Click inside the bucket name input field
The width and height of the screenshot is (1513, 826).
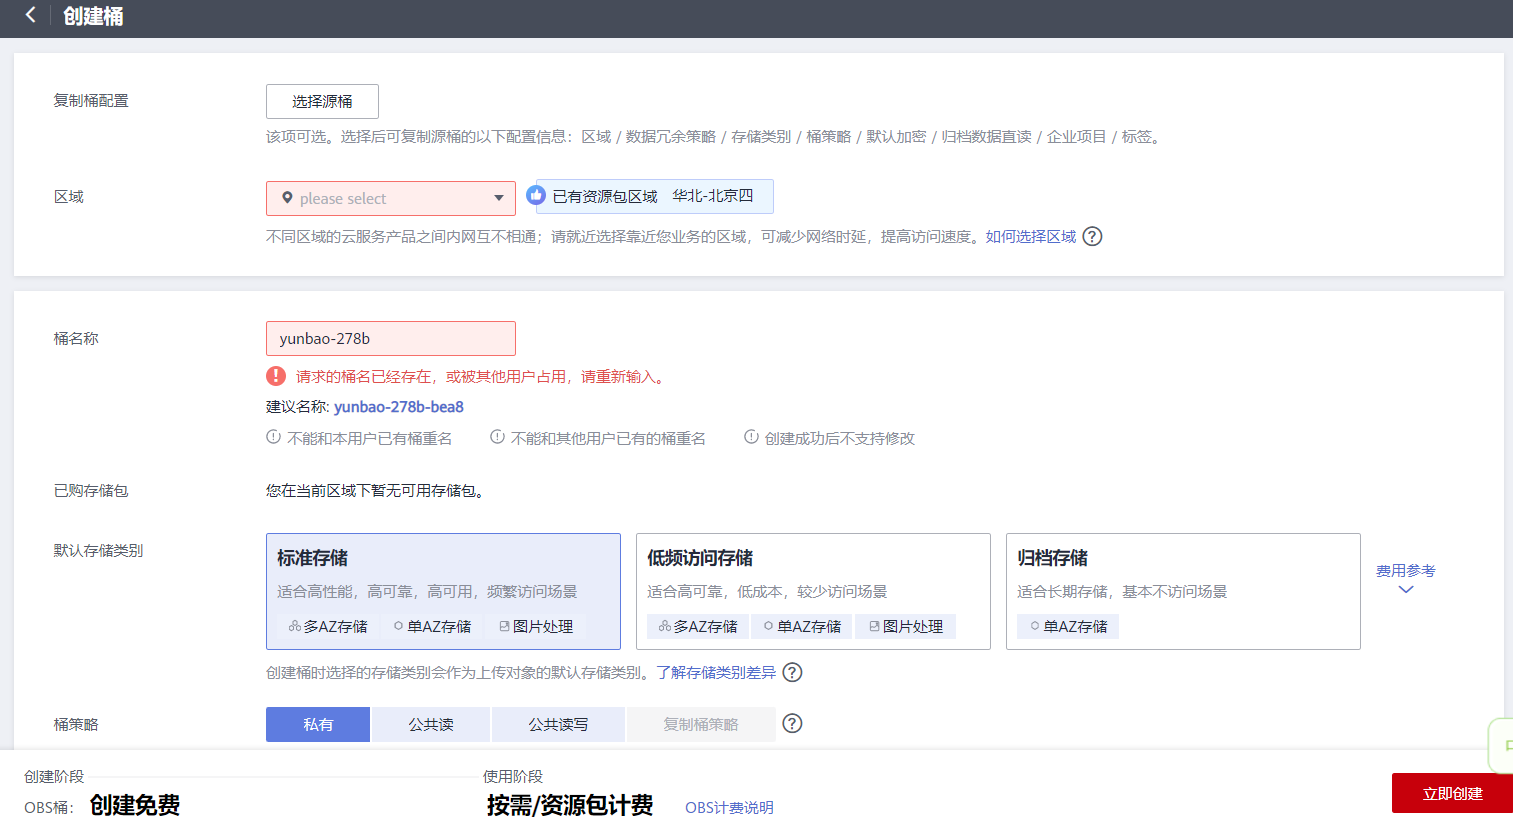390,338
